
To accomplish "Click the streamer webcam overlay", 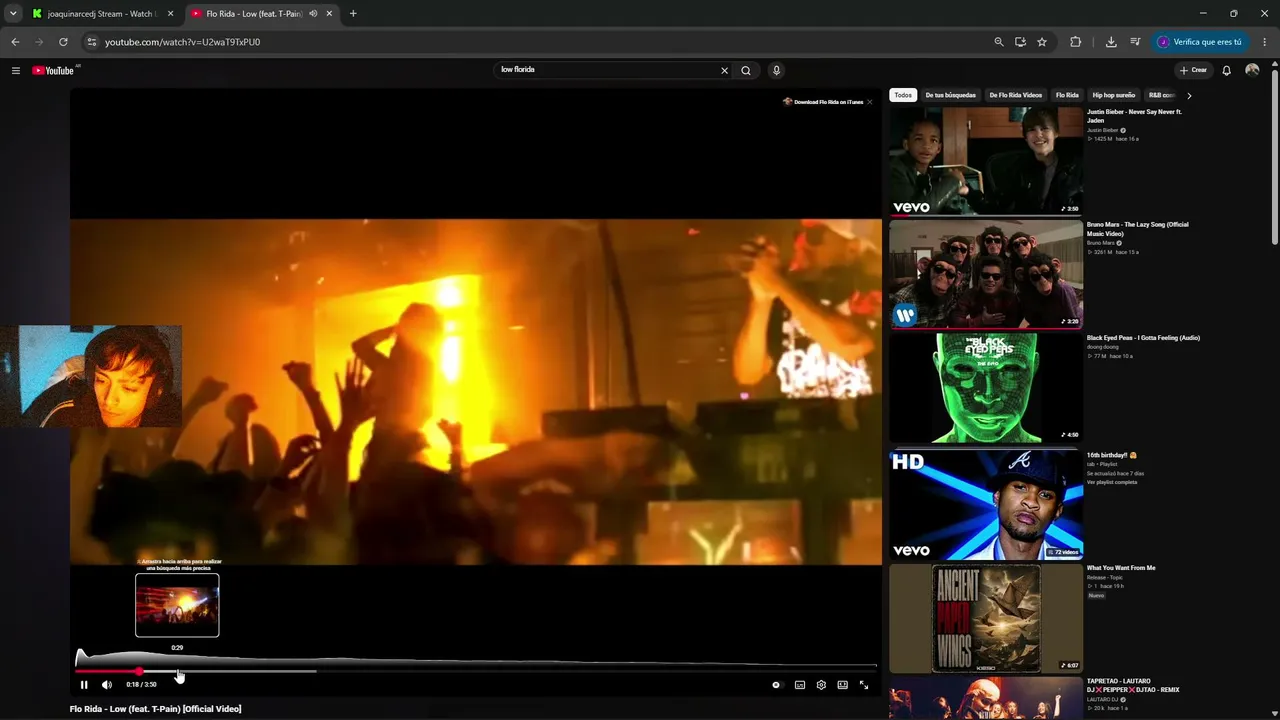I will (91, 376).
